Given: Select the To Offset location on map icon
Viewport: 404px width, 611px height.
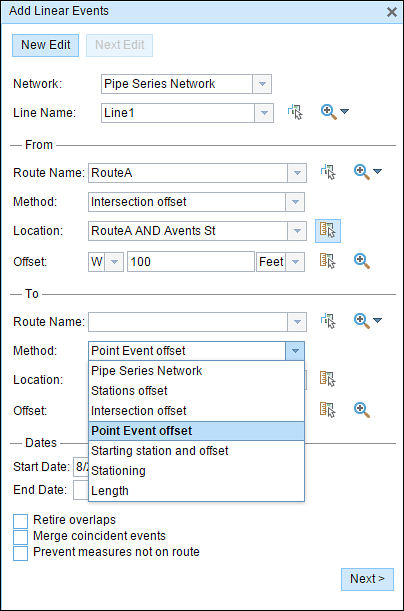Looking at the screenshot, I should [x=328, y=410].
